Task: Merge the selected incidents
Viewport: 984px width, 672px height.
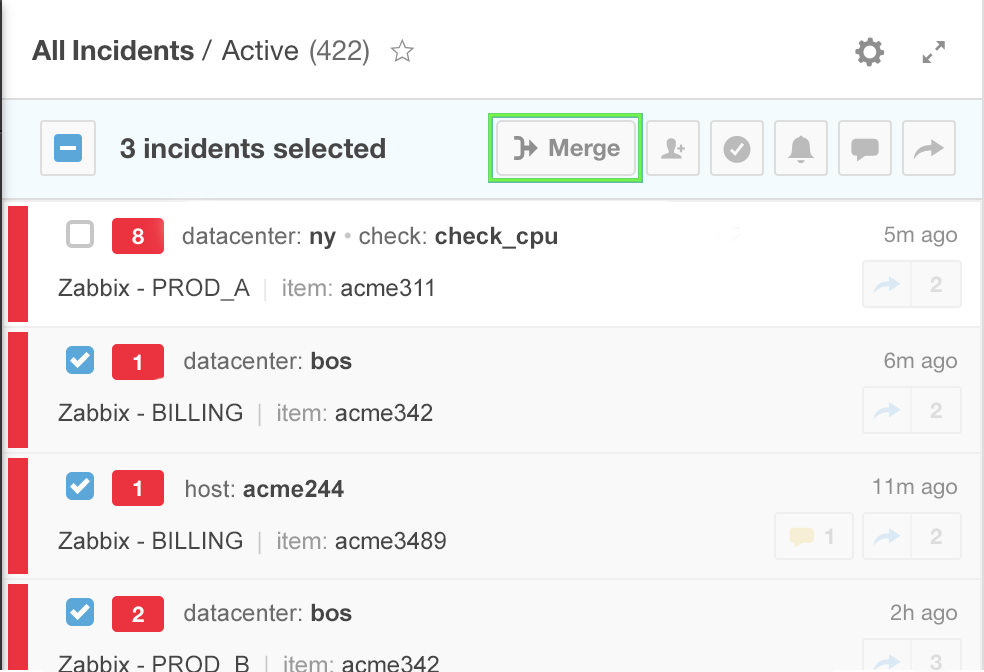Action: 566,148
